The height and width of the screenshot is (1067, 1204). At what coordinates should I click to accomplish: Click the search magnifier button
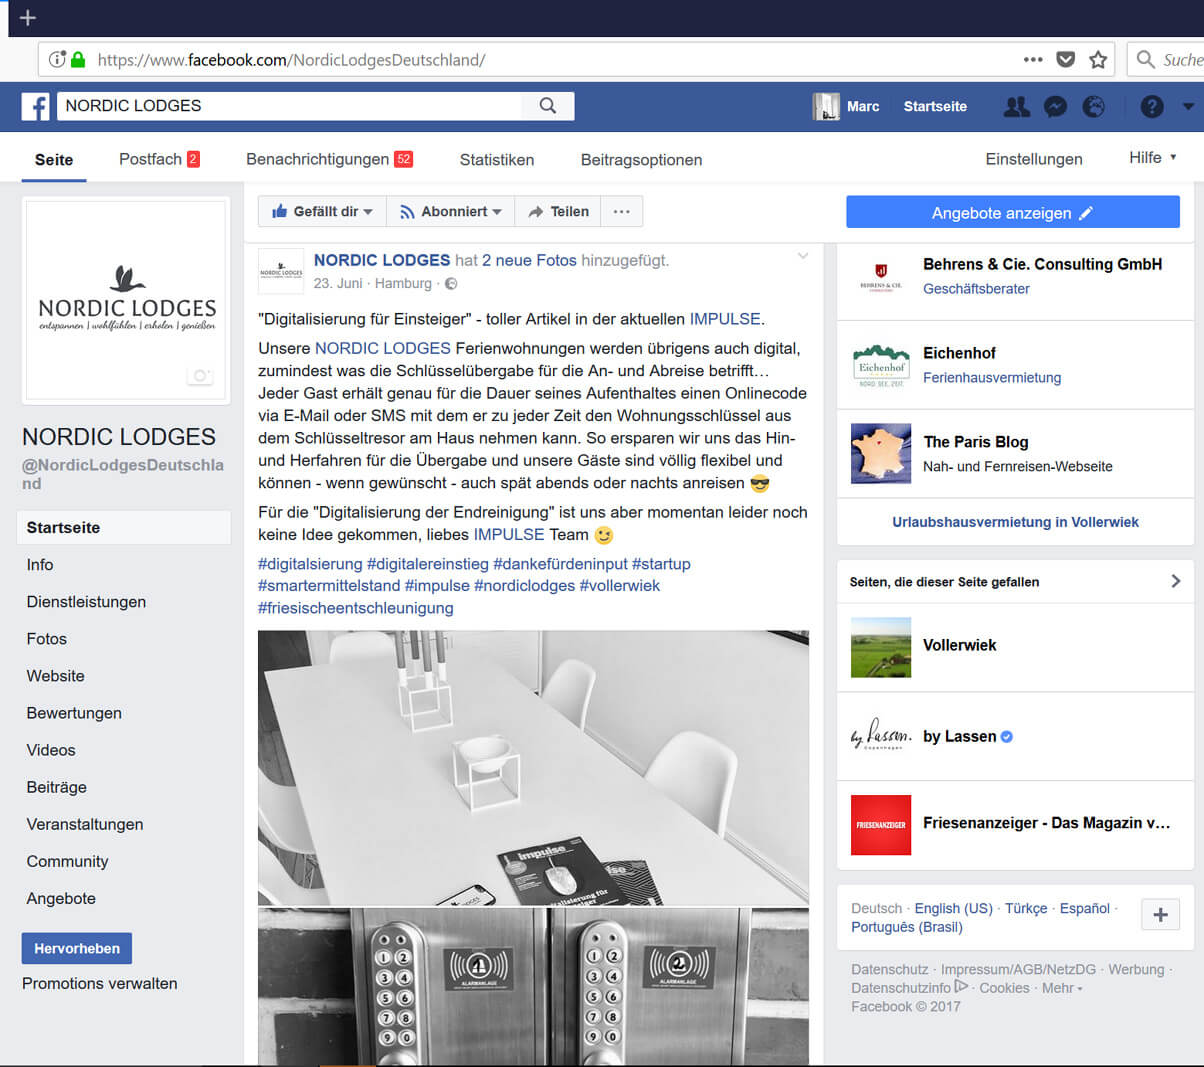coord(547,106)
